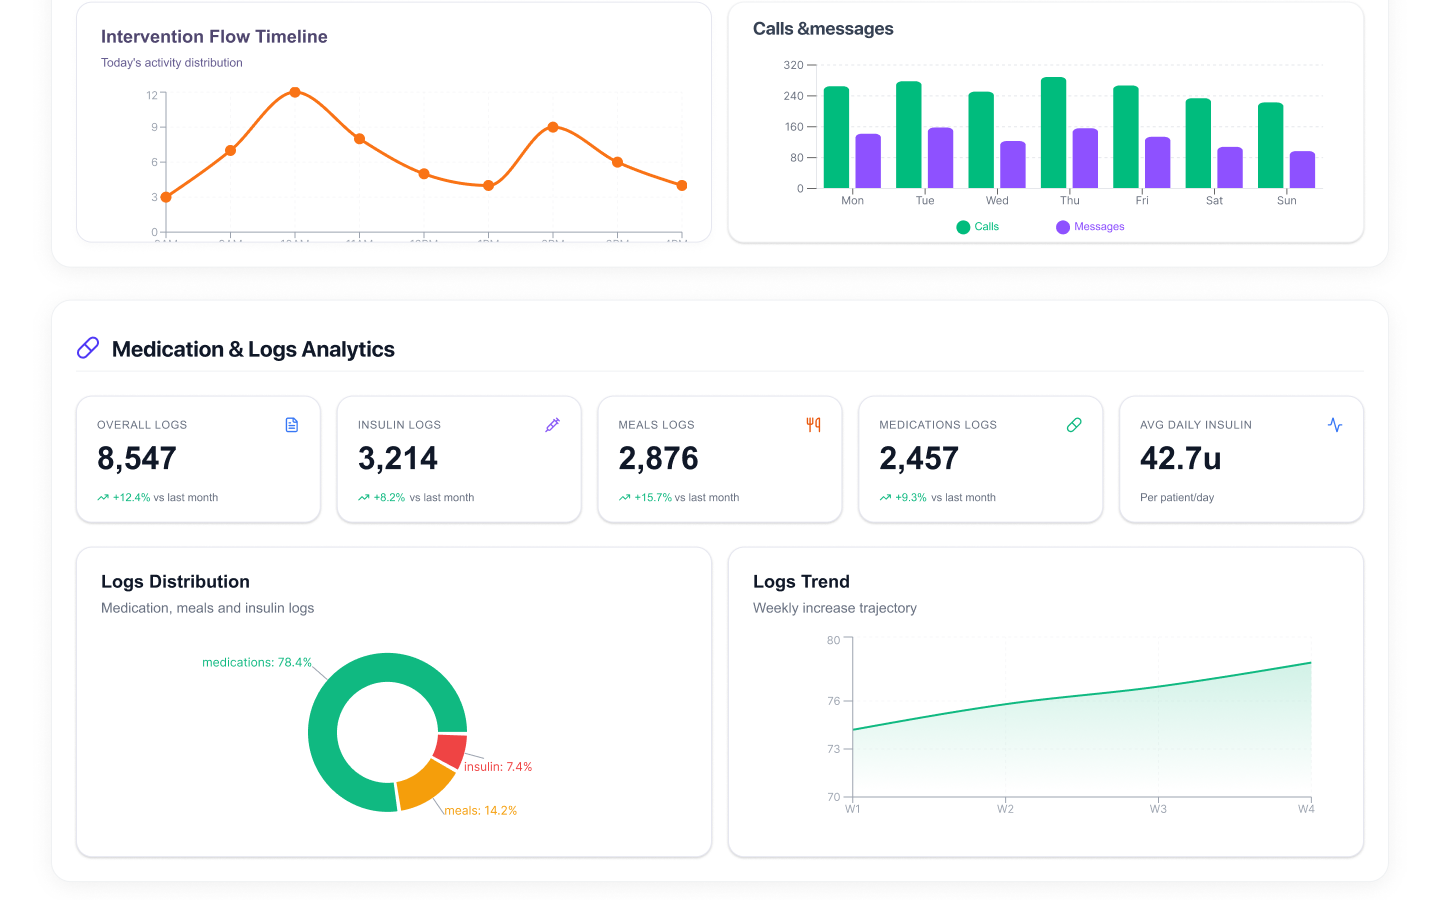This screenshot has width=1440, height=900.
Task: Click the green Calls bar for Sun
Action: click(x=1270, y=145)
